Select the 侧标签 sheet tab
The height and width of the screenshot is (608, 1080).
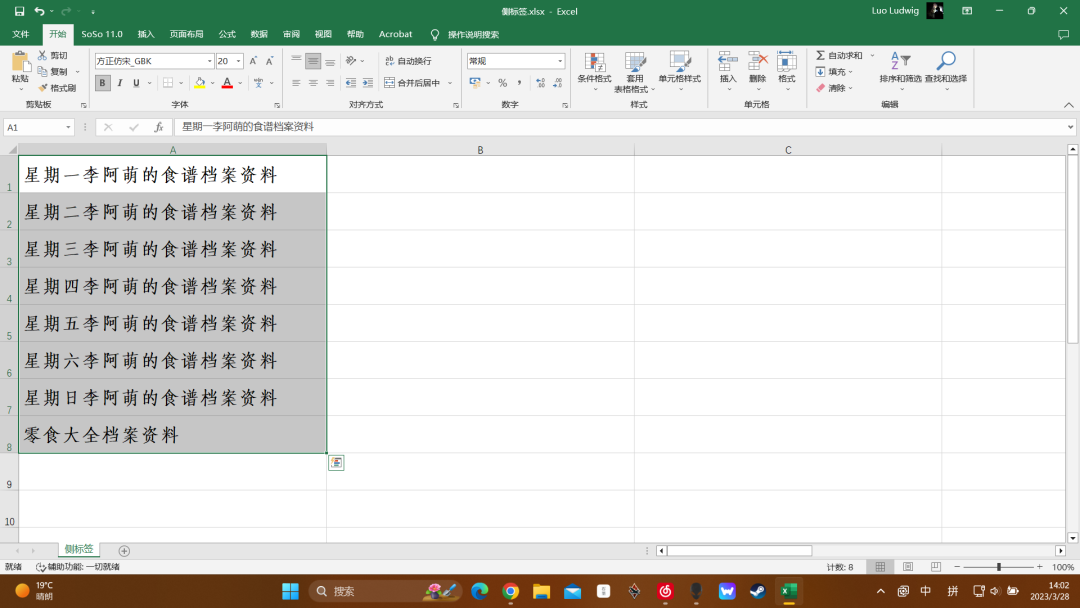tap(79, 549)
